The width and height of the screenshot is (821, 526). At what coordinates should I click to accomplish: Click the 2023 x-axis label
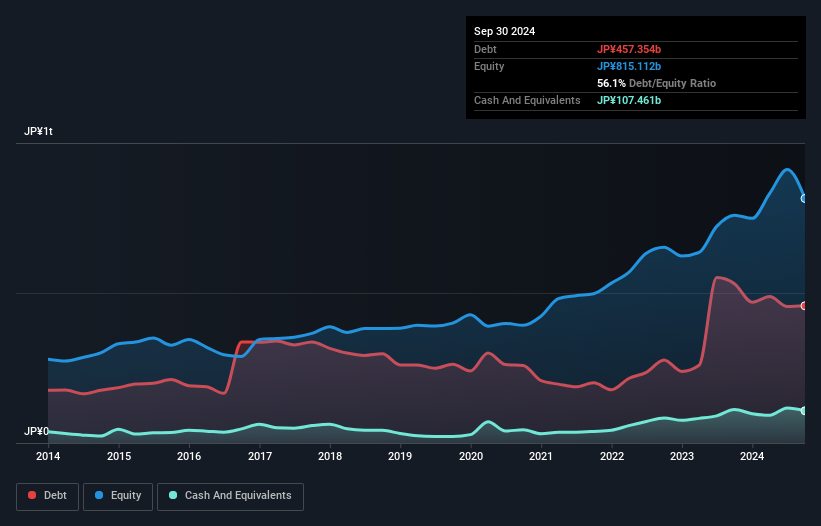point(682,456)
